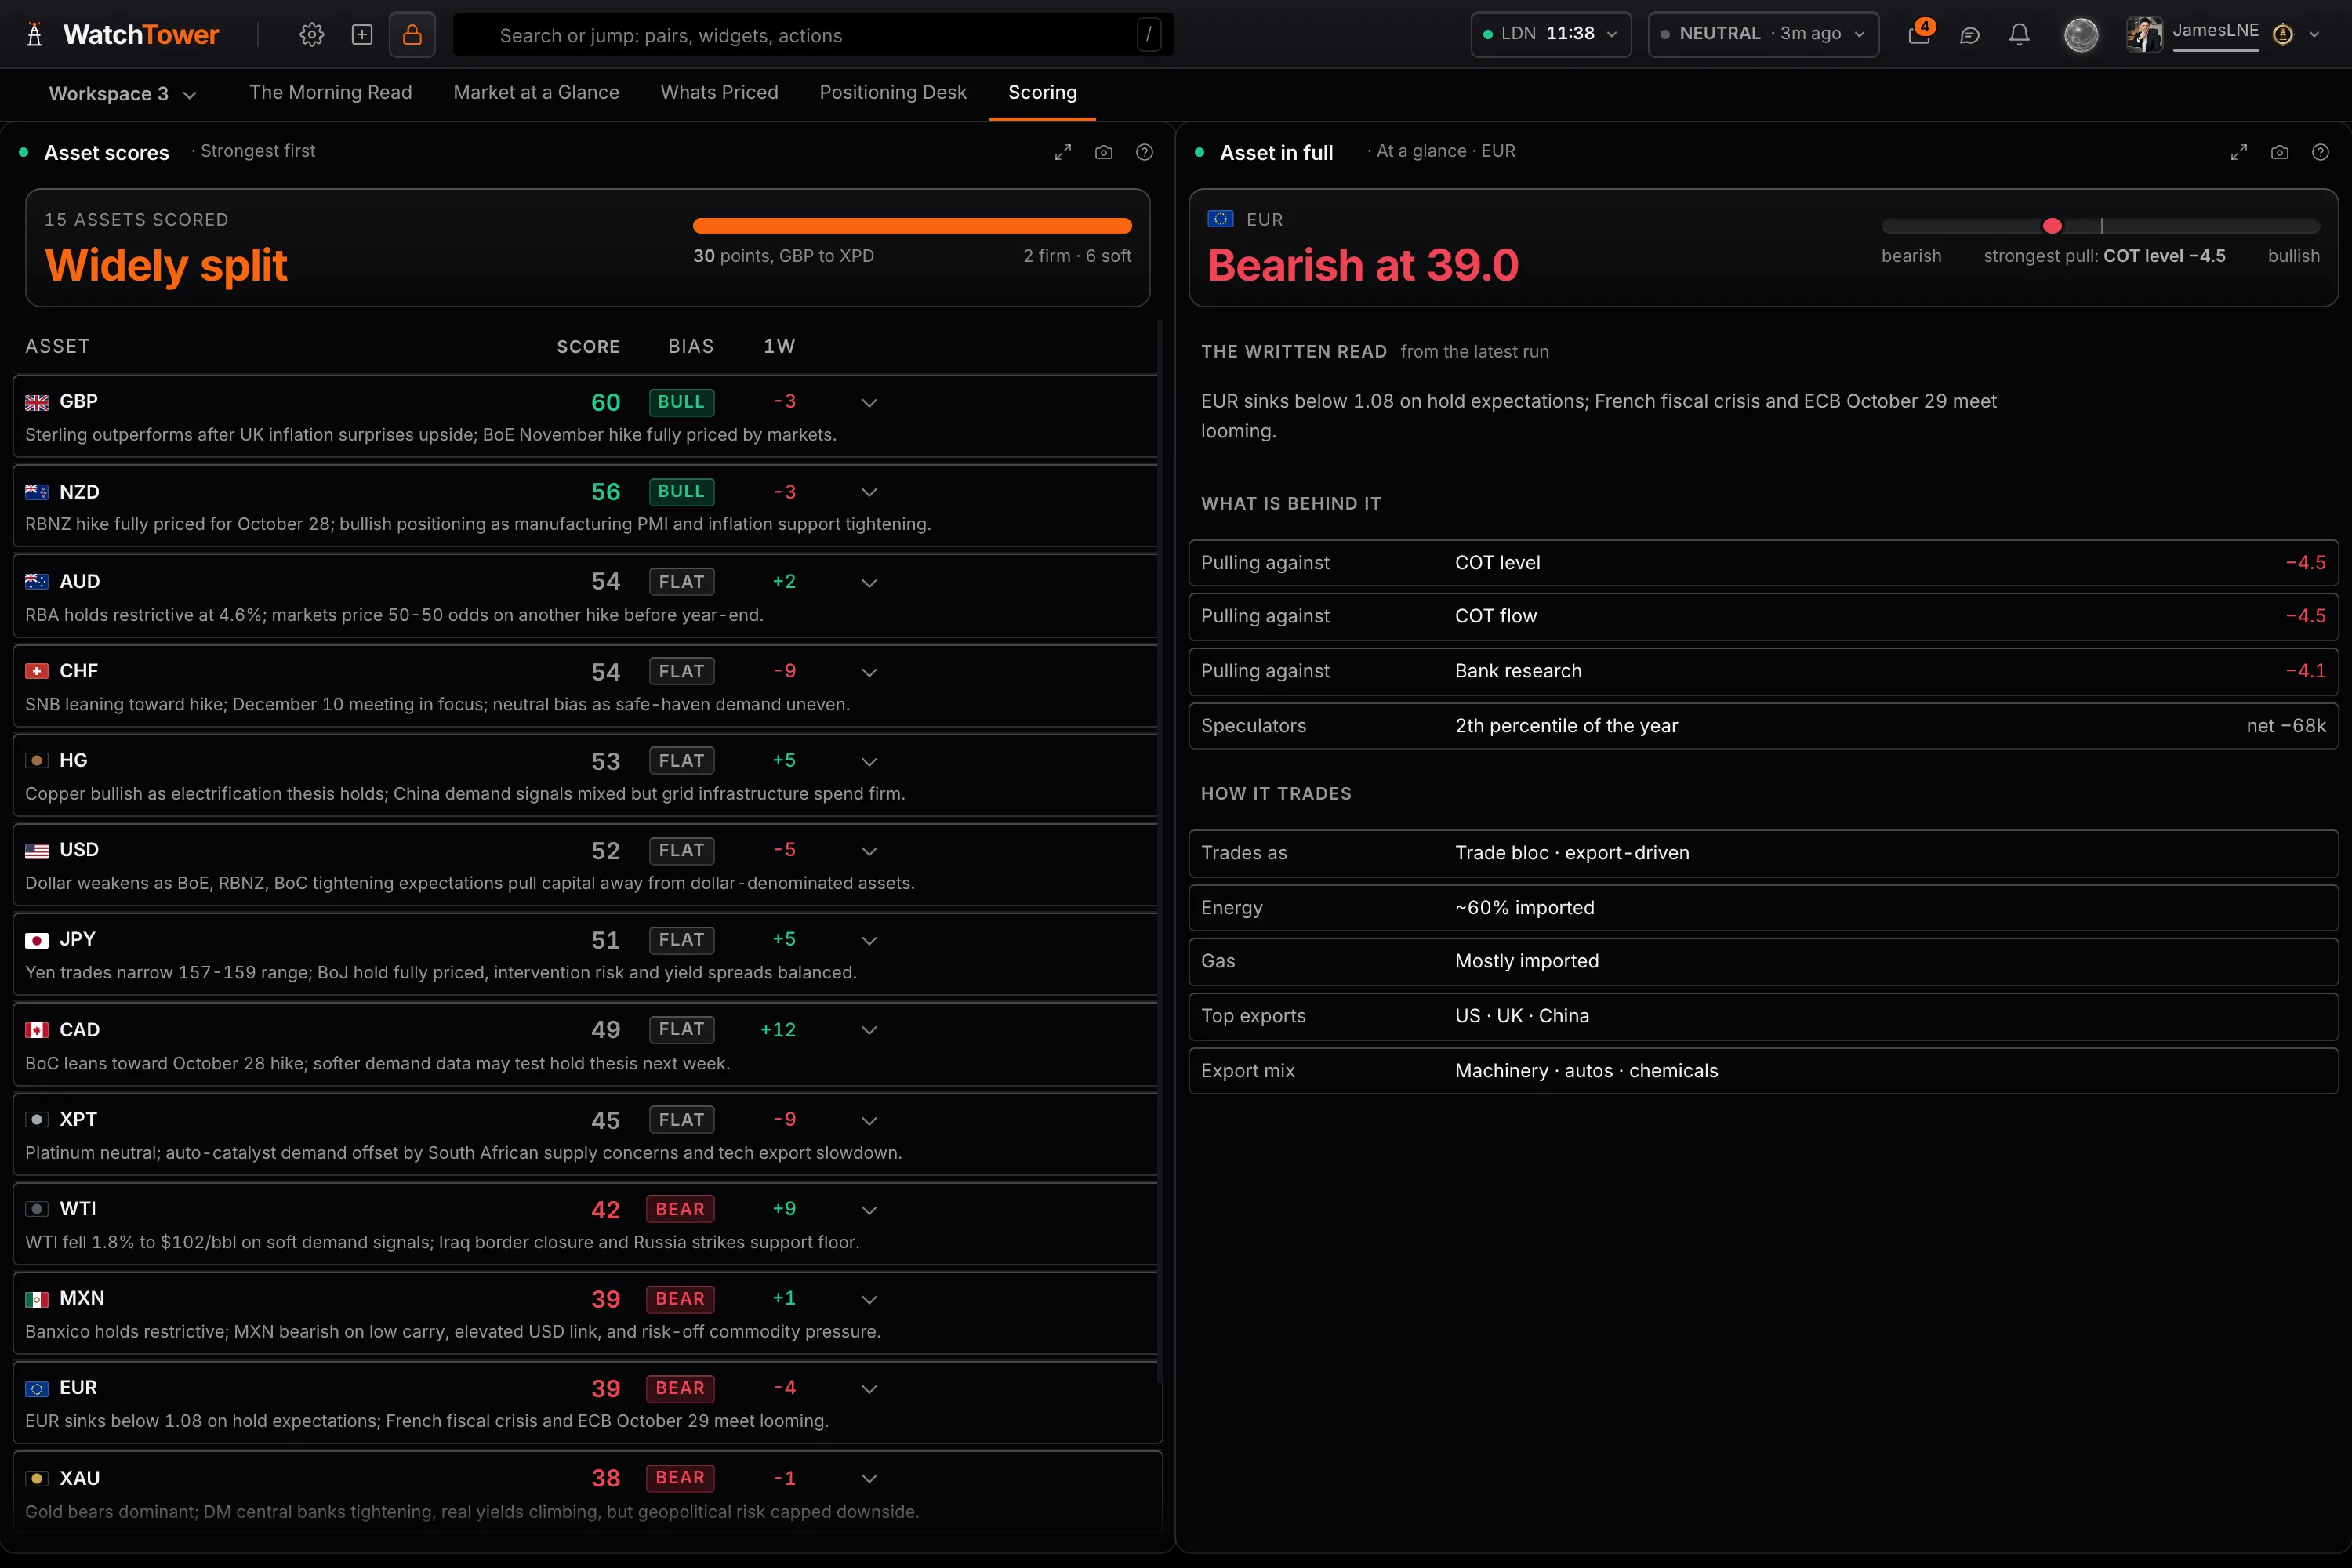Click the gold badge next to JamesLNE
The height and width of the screenshot is (1568, 2352).
point(2282,35)
